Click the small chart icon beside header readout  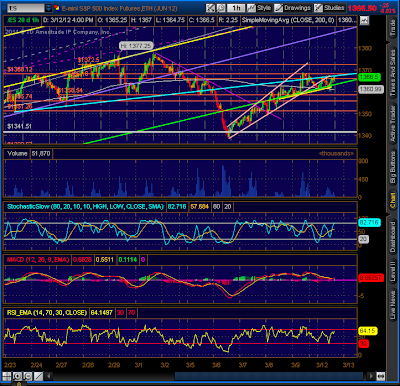point(364,20)
